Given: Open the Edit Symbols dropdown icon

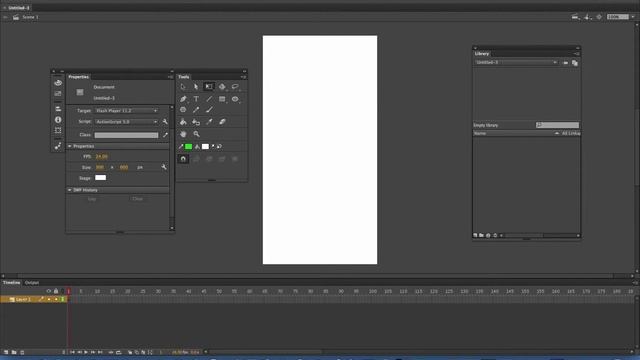Looking at the screenshot, I should [x=588, y=17].
